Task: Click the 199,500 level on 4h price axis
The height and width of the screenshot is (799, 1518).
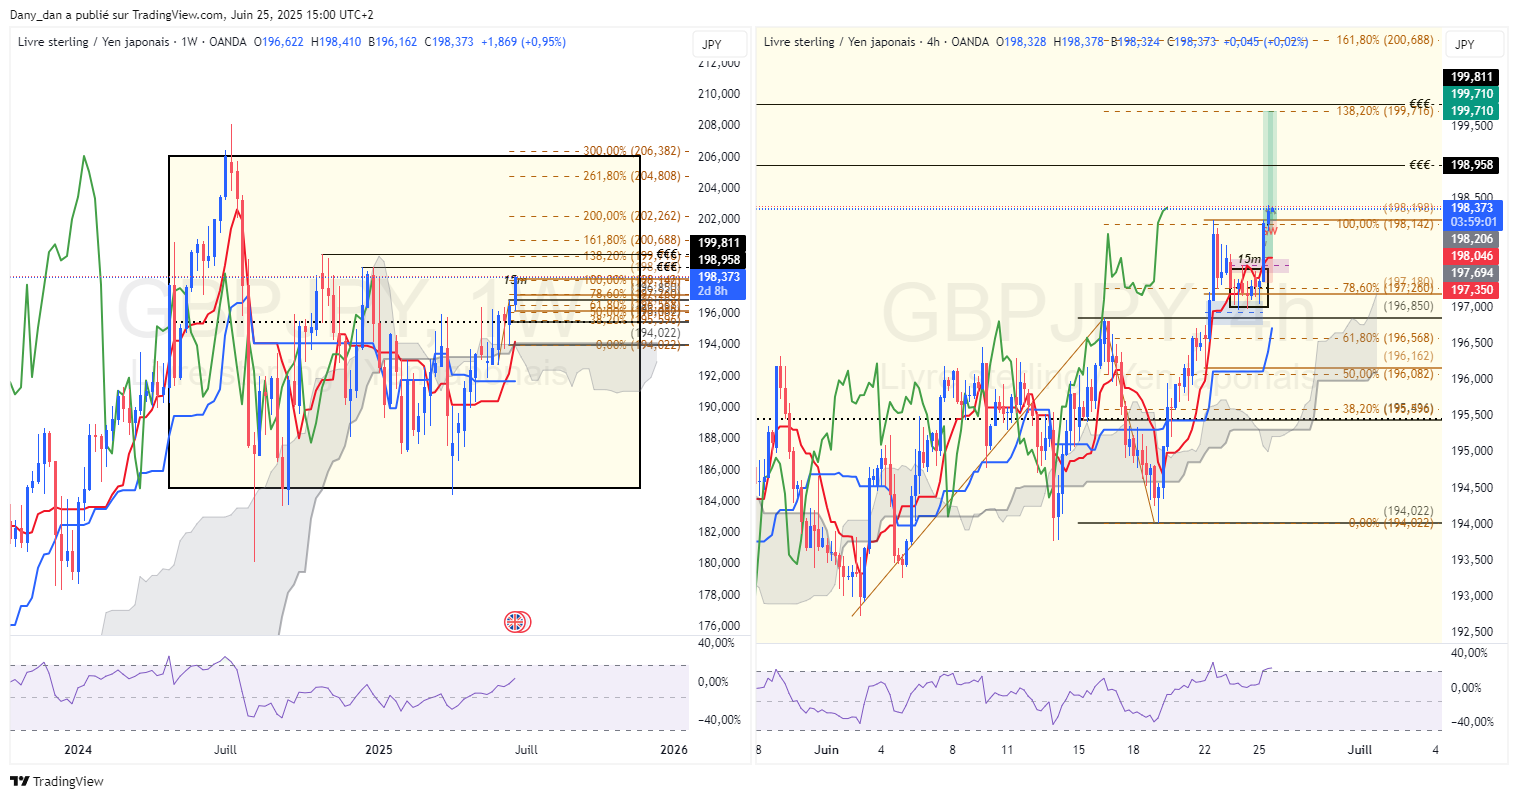Action: pyautogui.click(x=1472, y=126)
